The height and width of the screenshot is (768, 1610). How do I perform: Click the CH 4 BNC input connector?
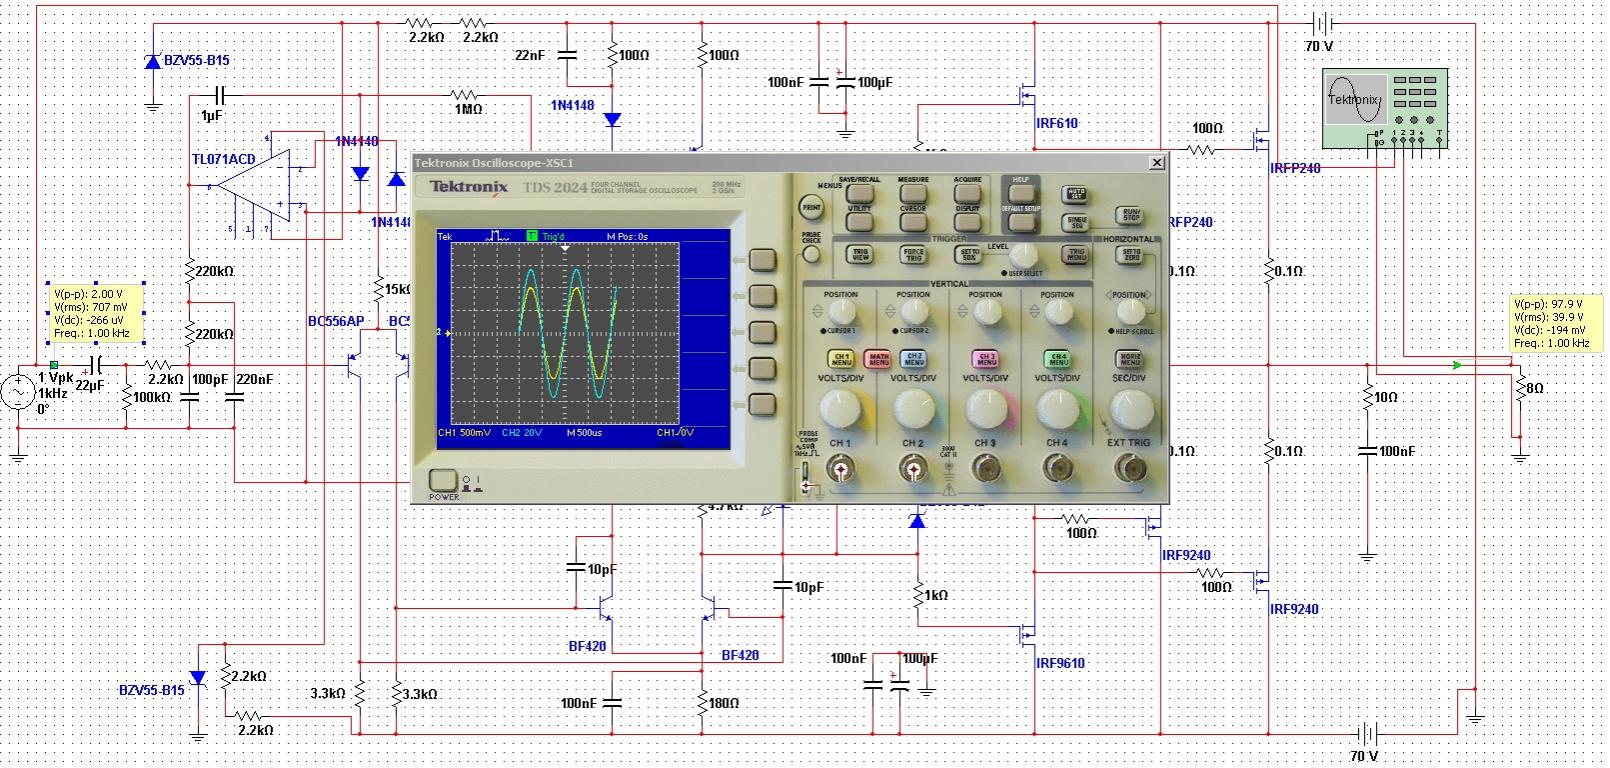click(1058, 467)
